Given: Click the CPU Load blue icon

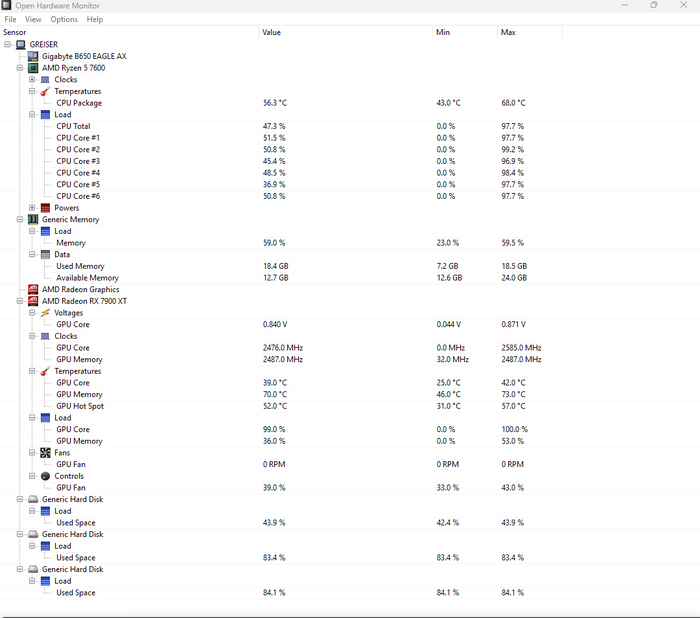Looking at the screenshot, I should coord(45,115).
